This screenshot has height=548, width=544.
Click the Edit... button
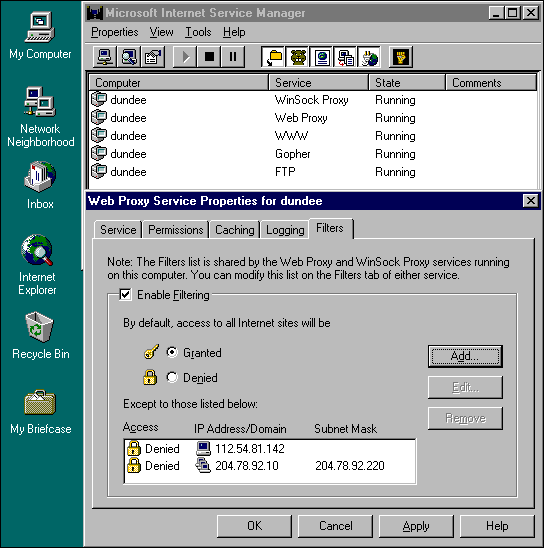tap(465, 387)
